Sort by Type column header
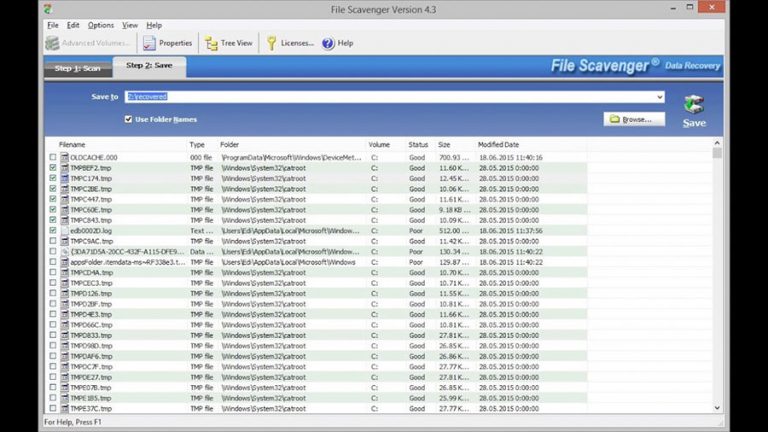The height and width of the screenshot is (432, 768). (x=197, y=144)
